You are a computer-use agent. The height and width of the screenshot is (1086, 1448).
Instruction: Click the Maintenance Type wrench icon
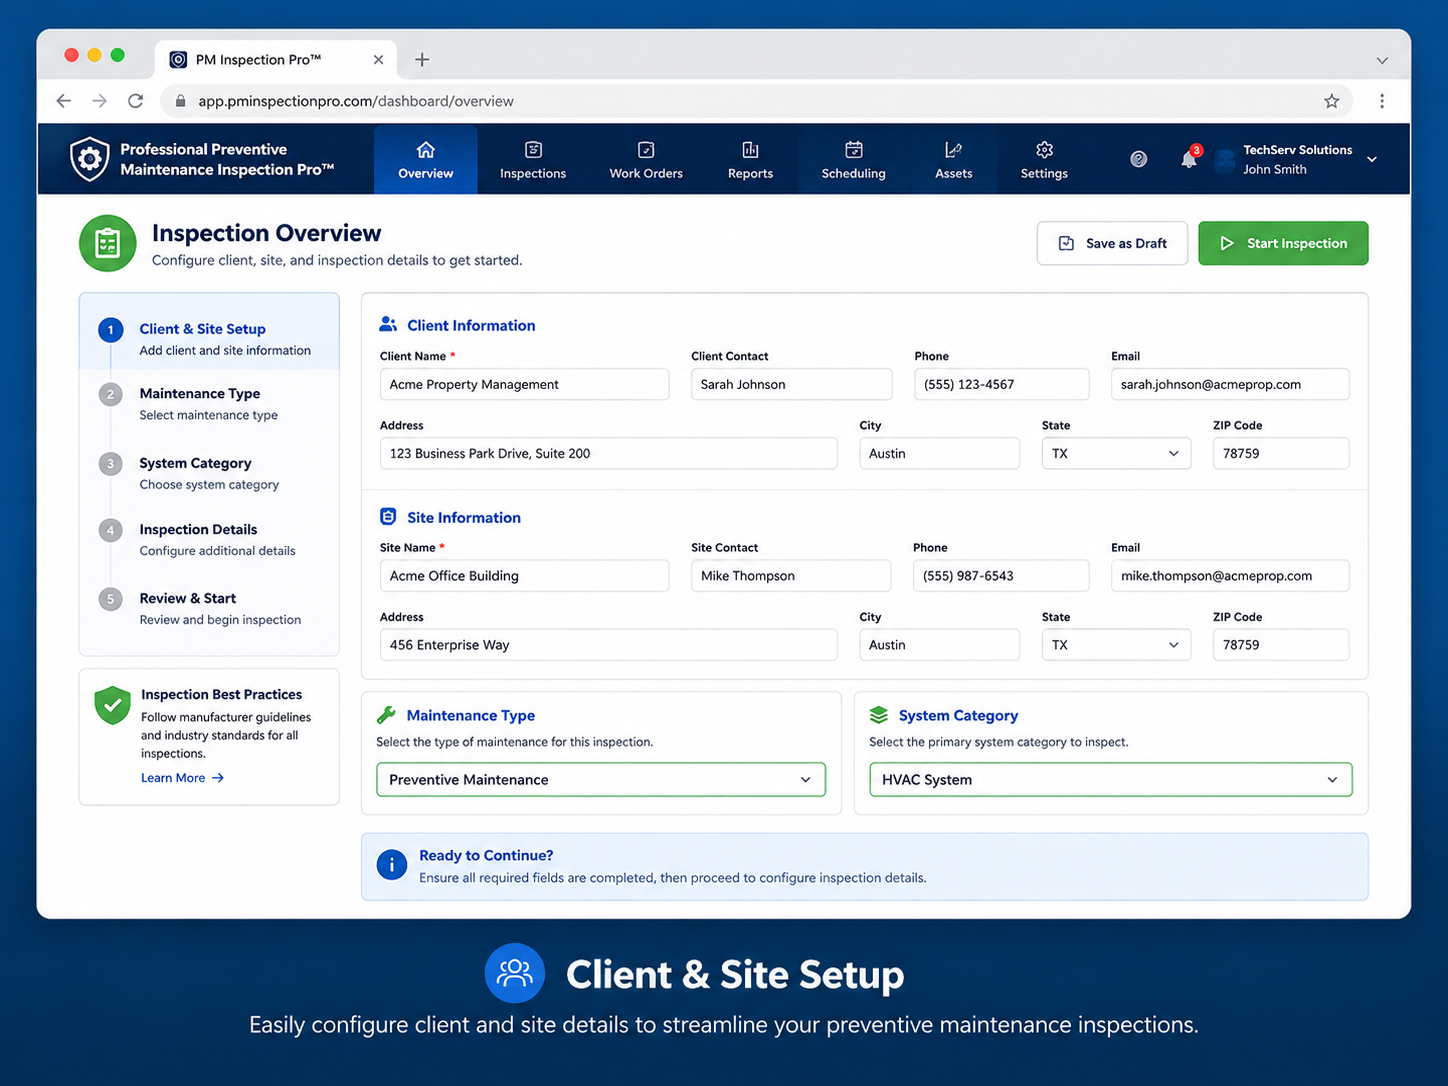click(386, 715)
